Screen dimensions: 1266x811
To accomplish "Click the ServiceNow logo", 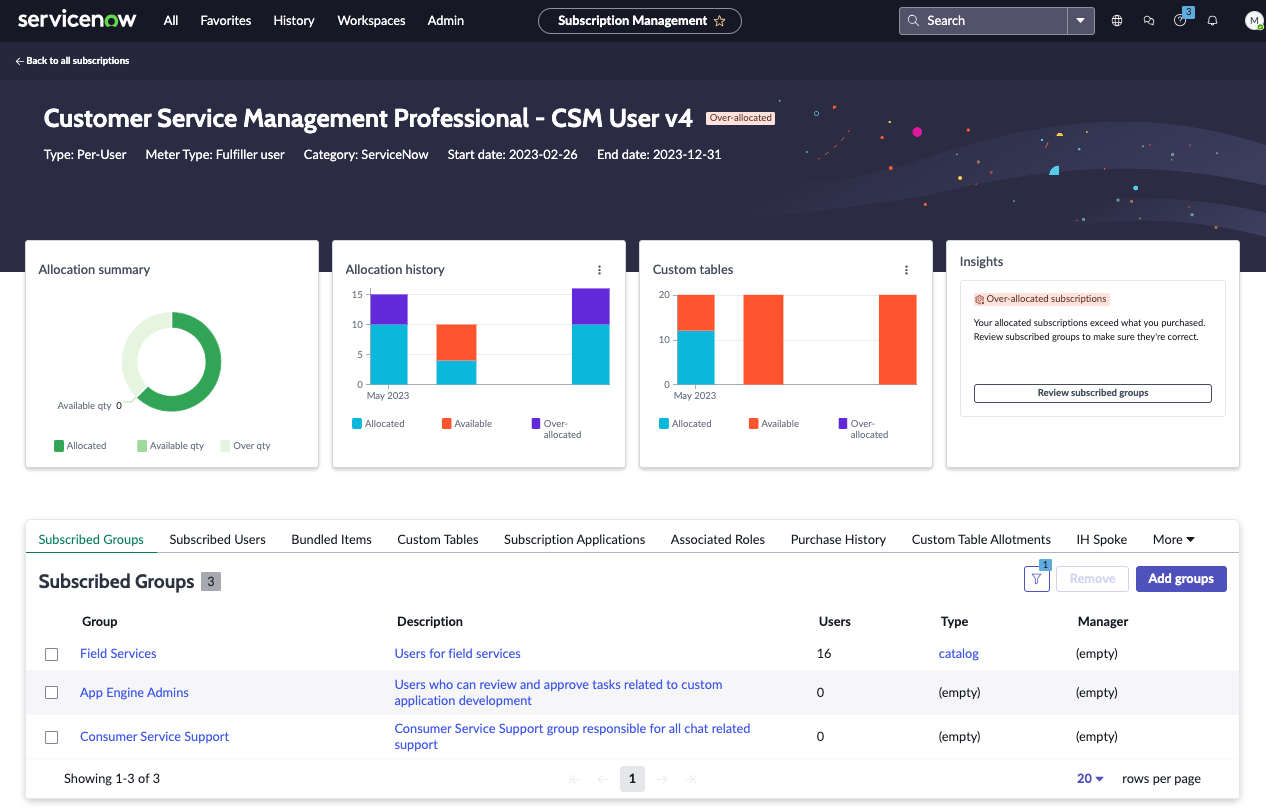I will [x=77, y=20].
